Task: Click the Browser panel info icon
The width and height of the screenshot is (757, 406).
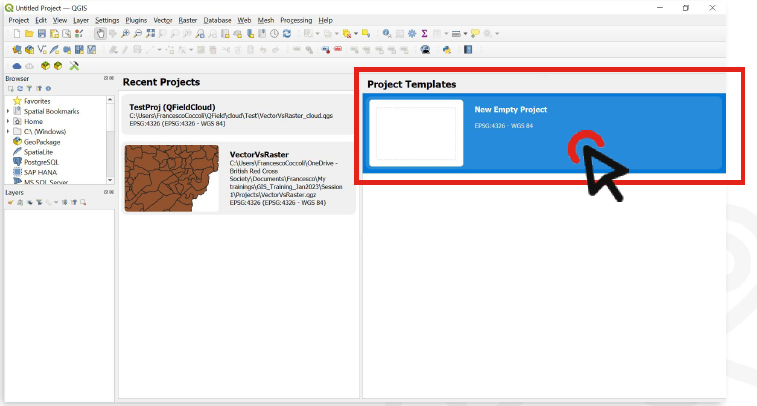Action: (48, 89)
